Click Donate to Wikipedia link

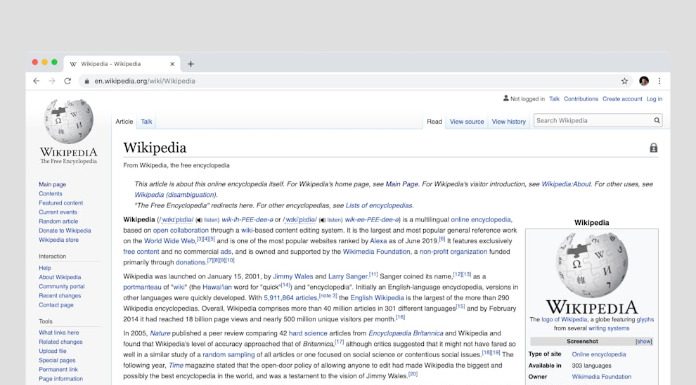click(x=65, y=230)
